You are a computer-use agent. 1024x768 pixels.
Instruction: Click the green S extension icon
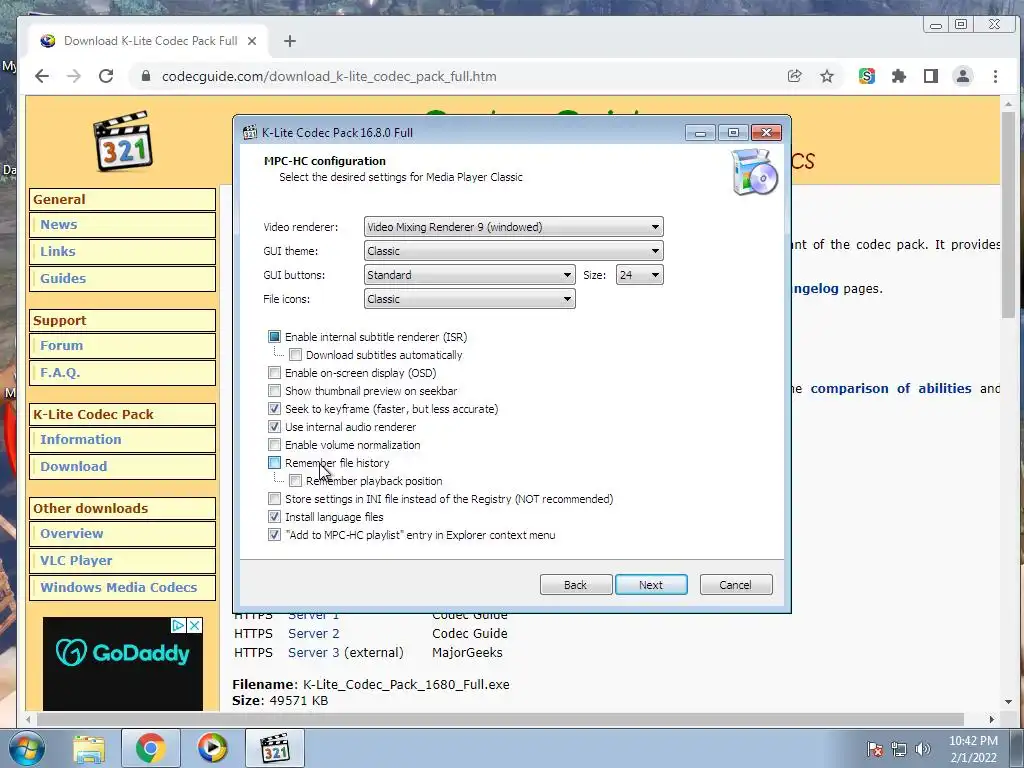[x=867, y=76]
